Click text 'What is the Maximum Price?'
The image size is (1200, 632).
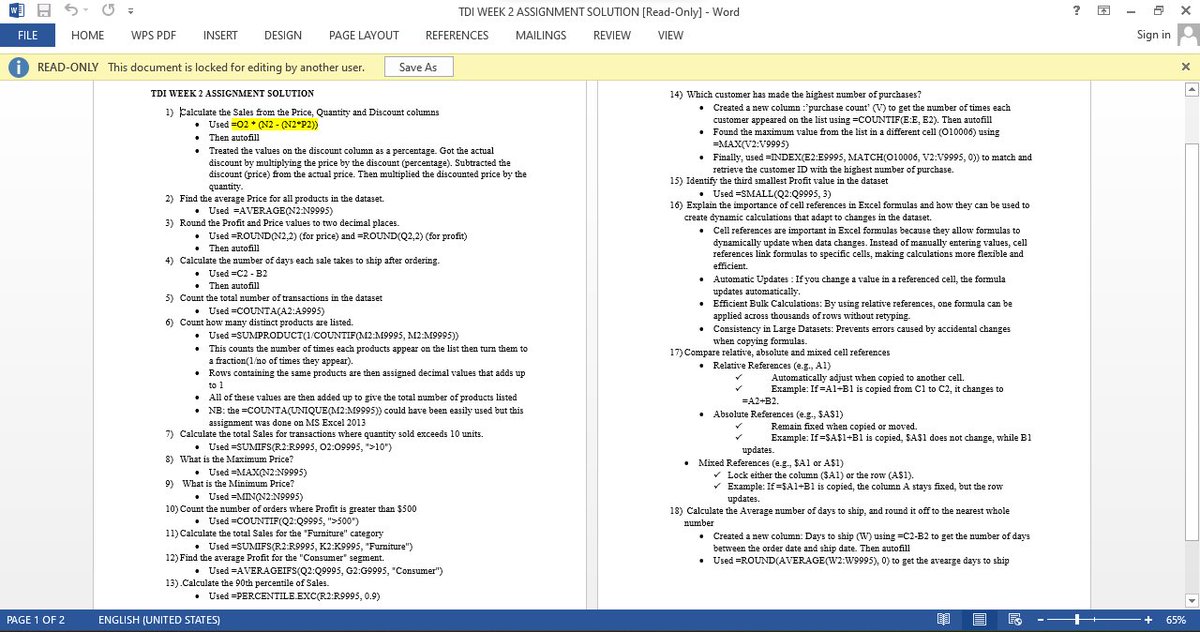tap(236, 459)
